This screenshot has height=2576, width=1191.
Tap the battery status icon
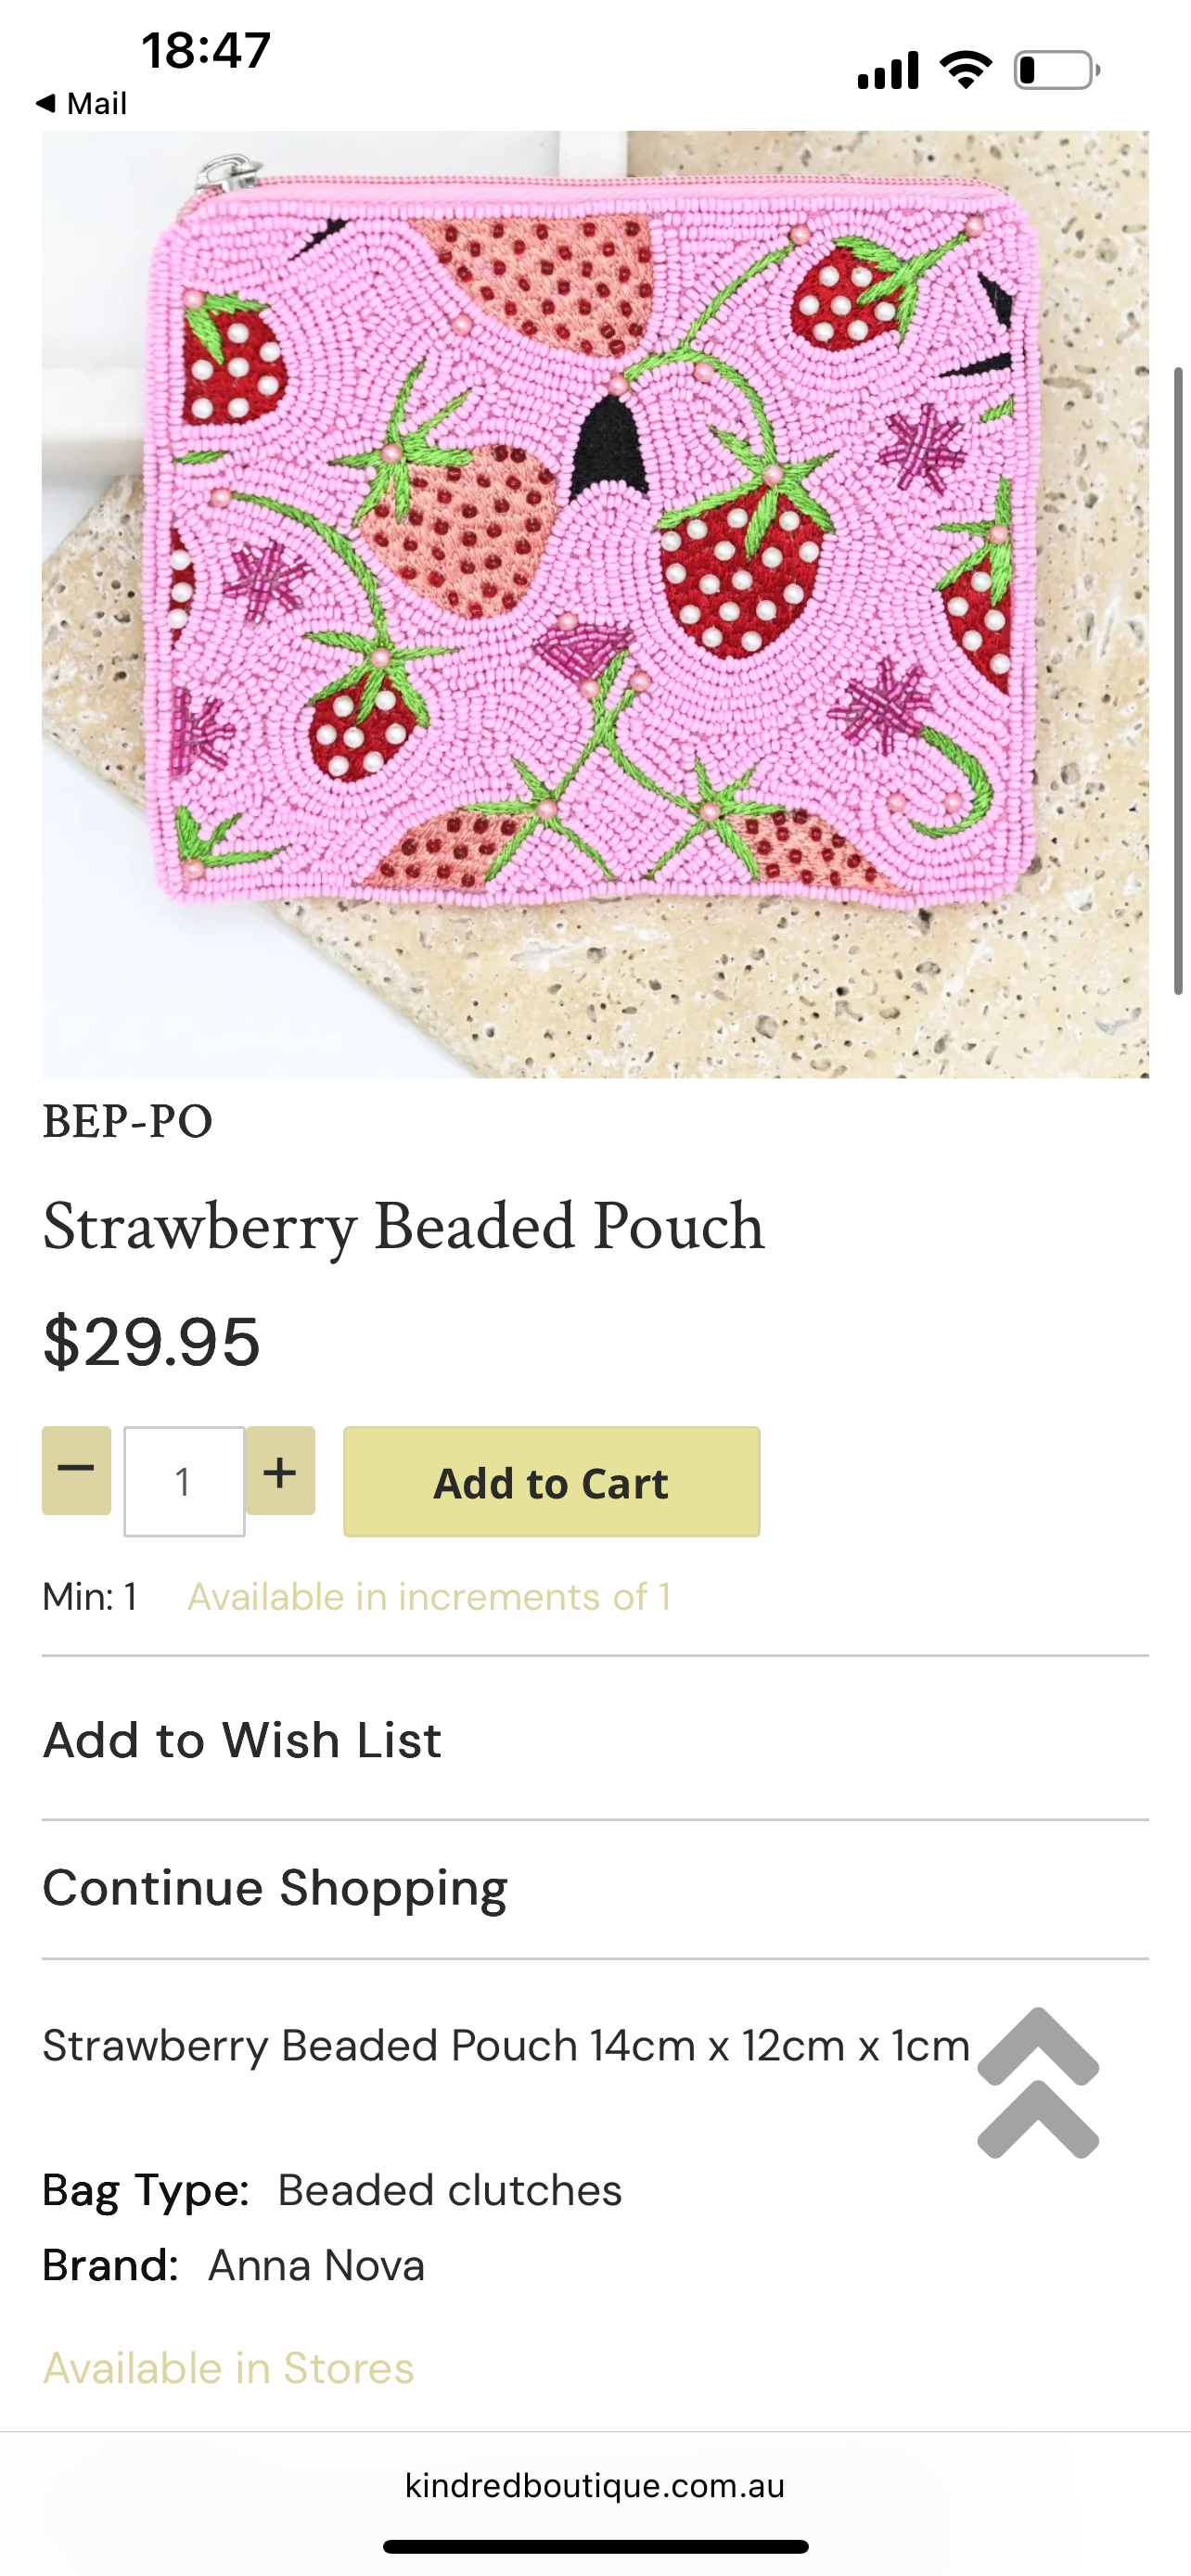[x=1057, y=71]
